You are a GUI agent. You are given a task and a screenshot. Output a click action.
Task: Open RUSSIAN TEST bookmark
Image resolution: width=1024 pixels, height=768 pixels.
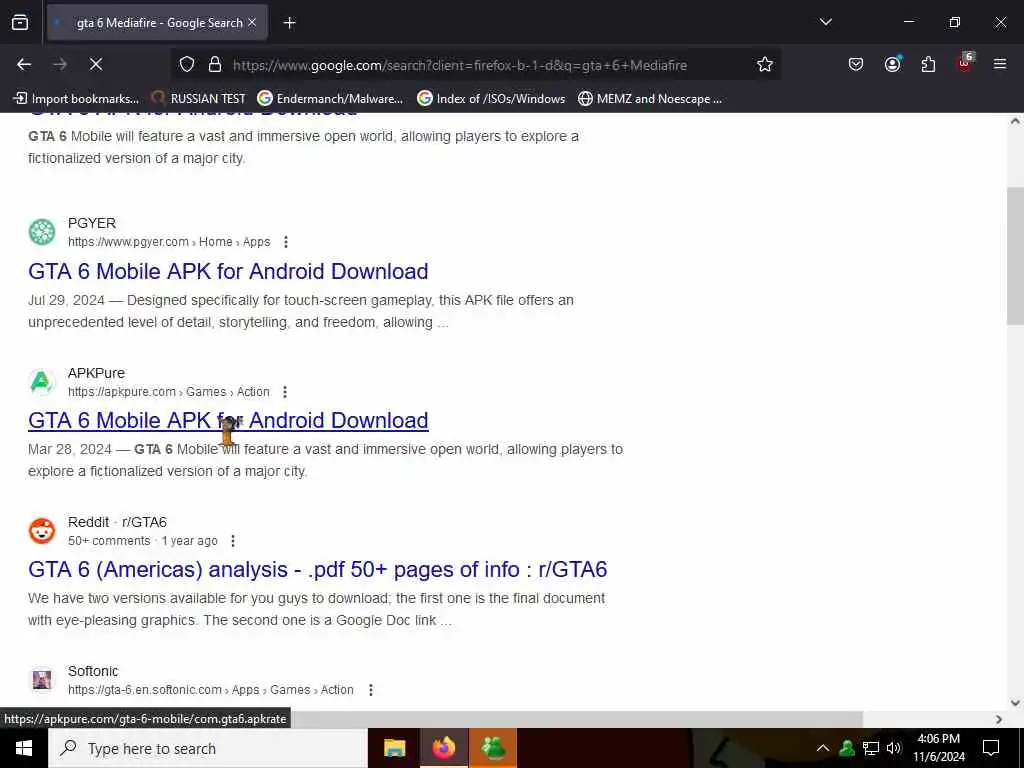tap(199, 99)
